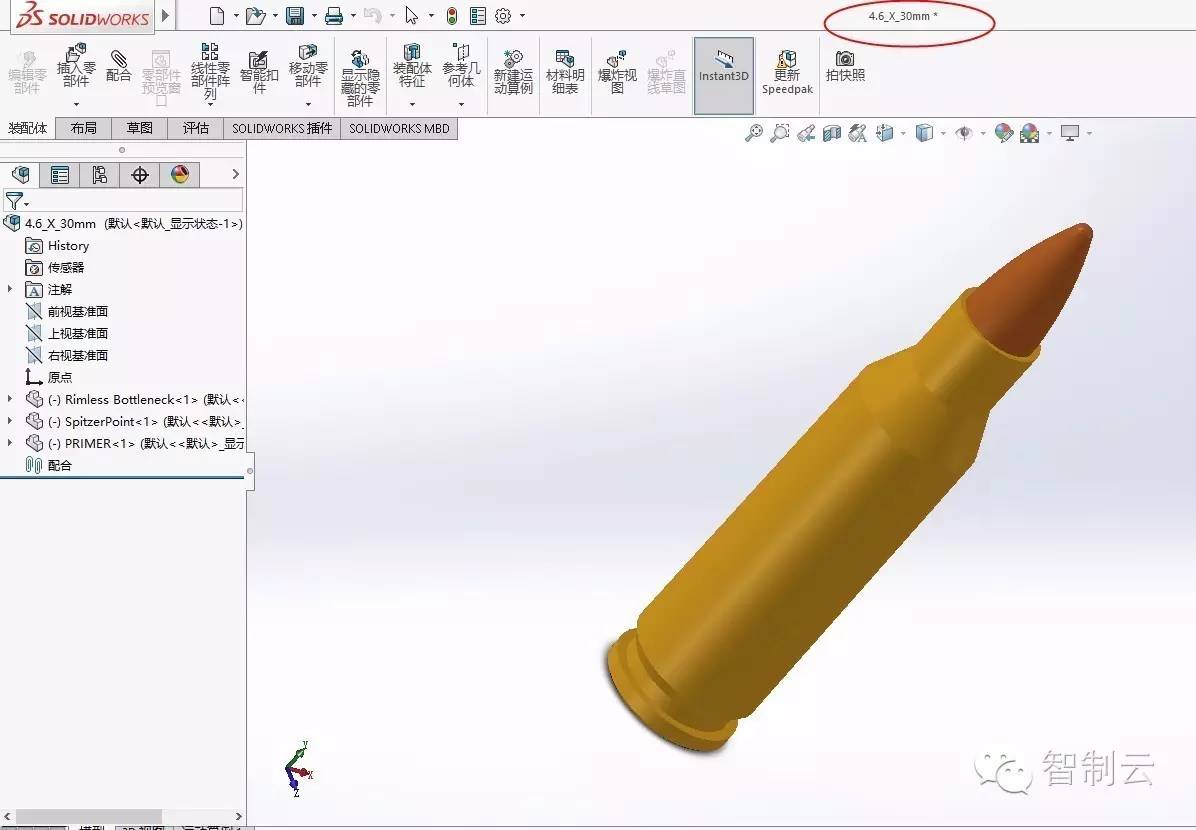This screenshot has width=1196, height=830.
Task: Expand the 注解 tree node
Action: [x=10, y=289]
